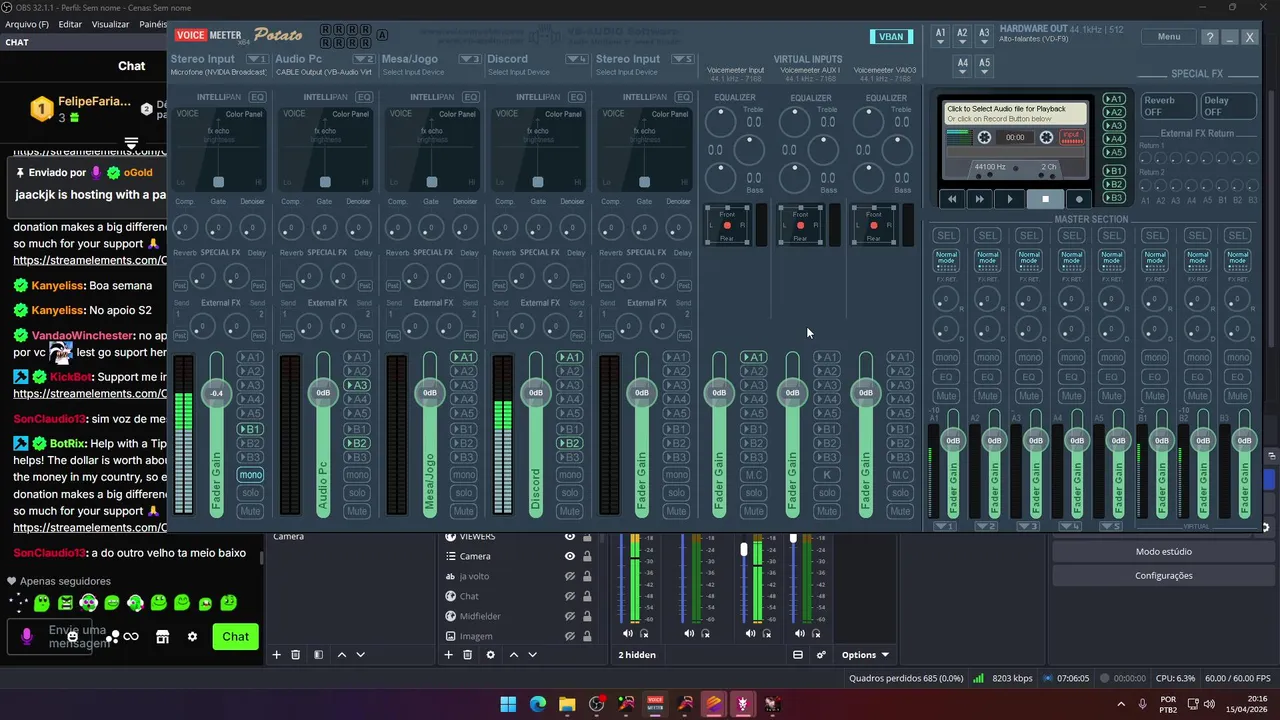This screenshot has width=1280, height=720.
Task: Click Modo estúdio button
Action: (1163, 552)
